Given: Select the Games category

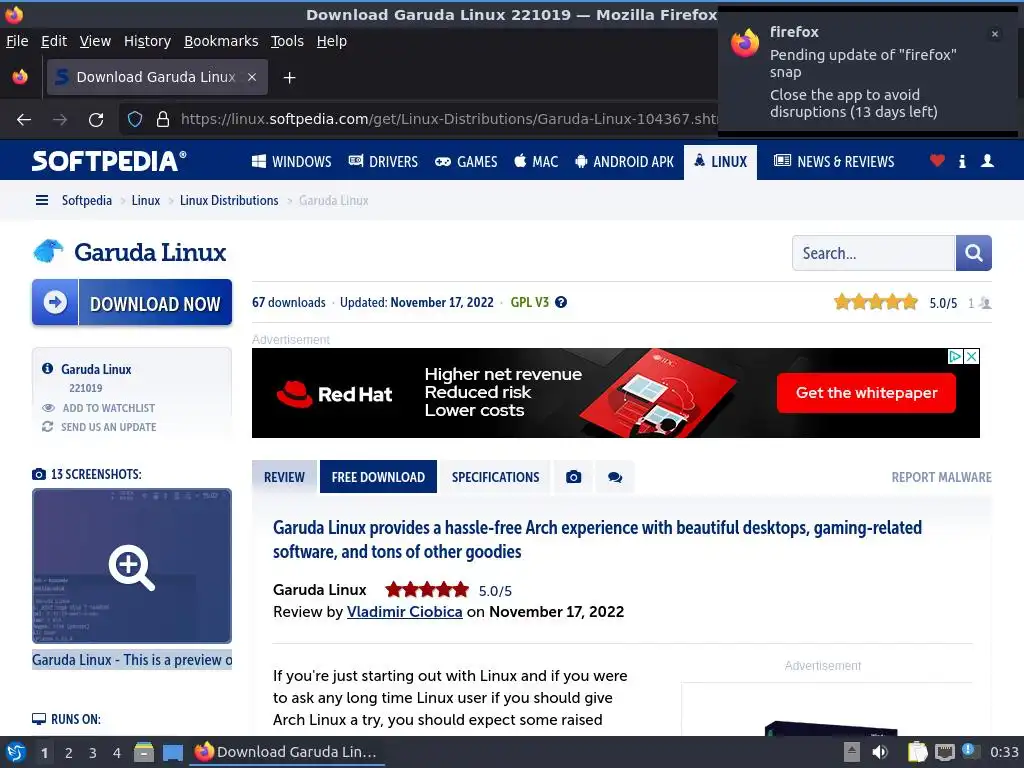Looking at the screenshot, I should click(466, 161).
